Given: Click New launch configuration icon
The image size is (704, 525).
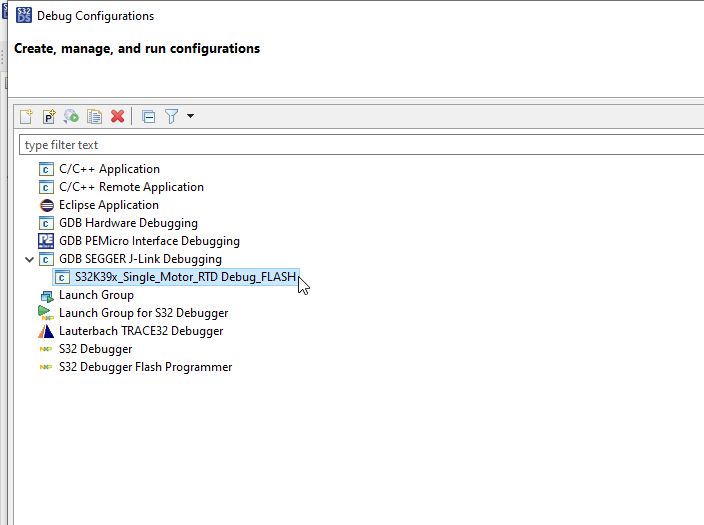Looking at the screenshot, I should pos(27,116).
